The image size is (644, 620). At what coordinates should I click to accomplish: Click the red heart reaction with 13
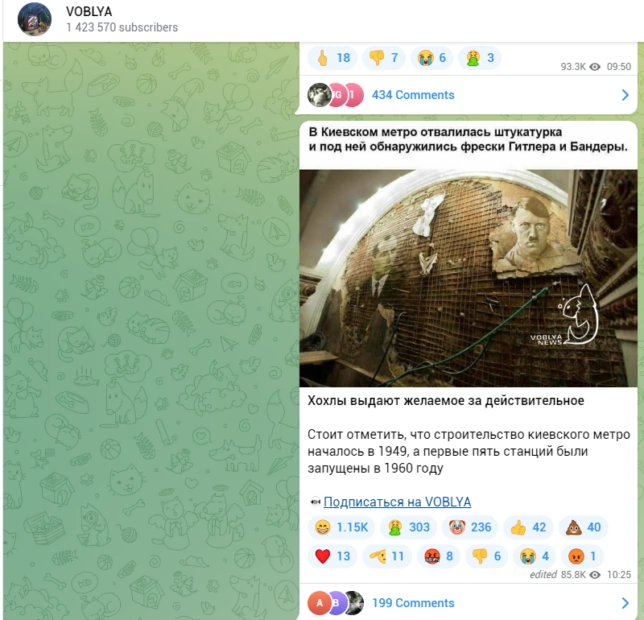(x=332, y=556)
